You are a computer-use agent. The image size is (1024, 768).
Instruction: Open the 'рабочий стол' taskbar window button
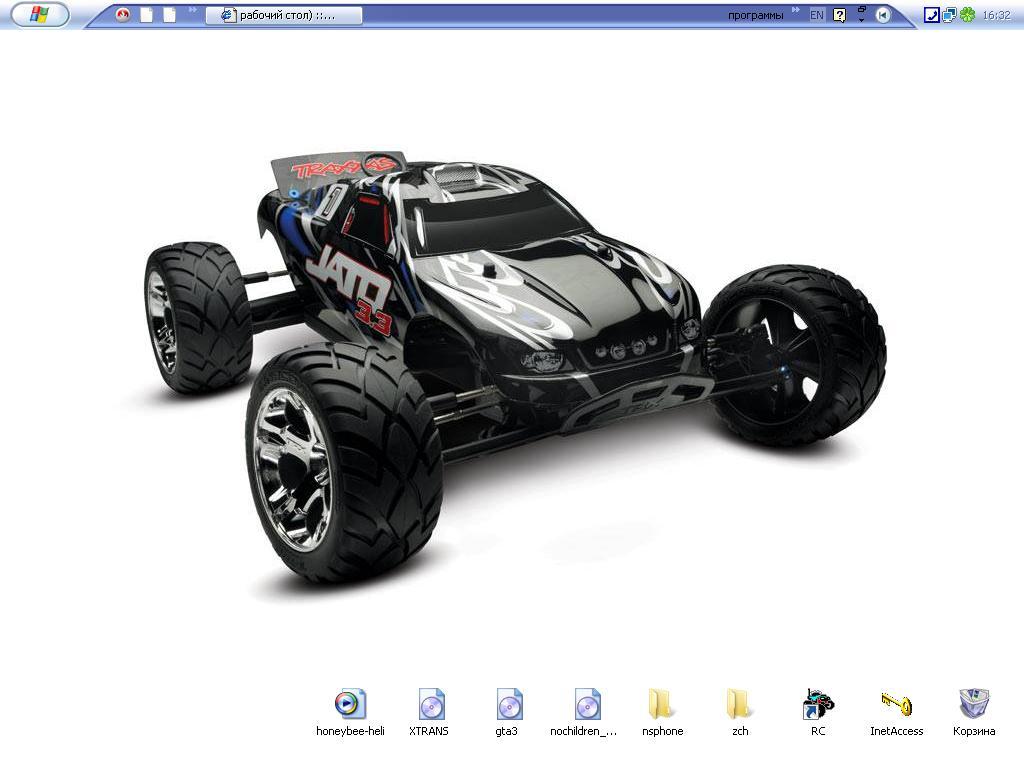pos(284,15)
